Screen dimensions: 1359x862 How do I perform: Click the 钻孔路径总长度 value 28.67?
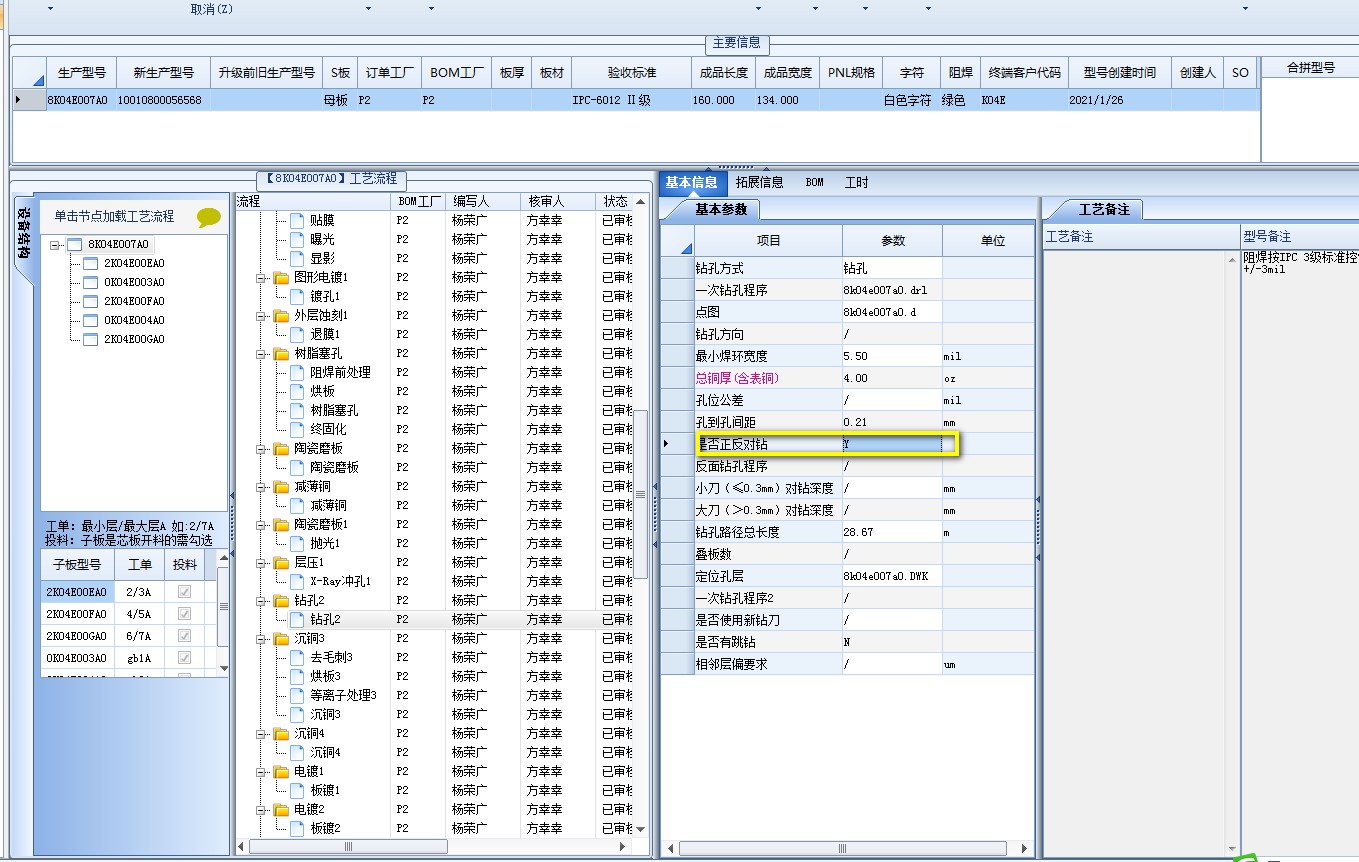coord(892,532)
